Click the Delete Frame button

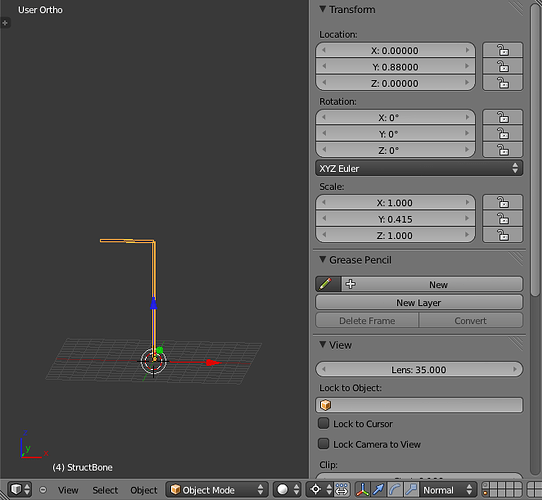(x=367, y=321)
